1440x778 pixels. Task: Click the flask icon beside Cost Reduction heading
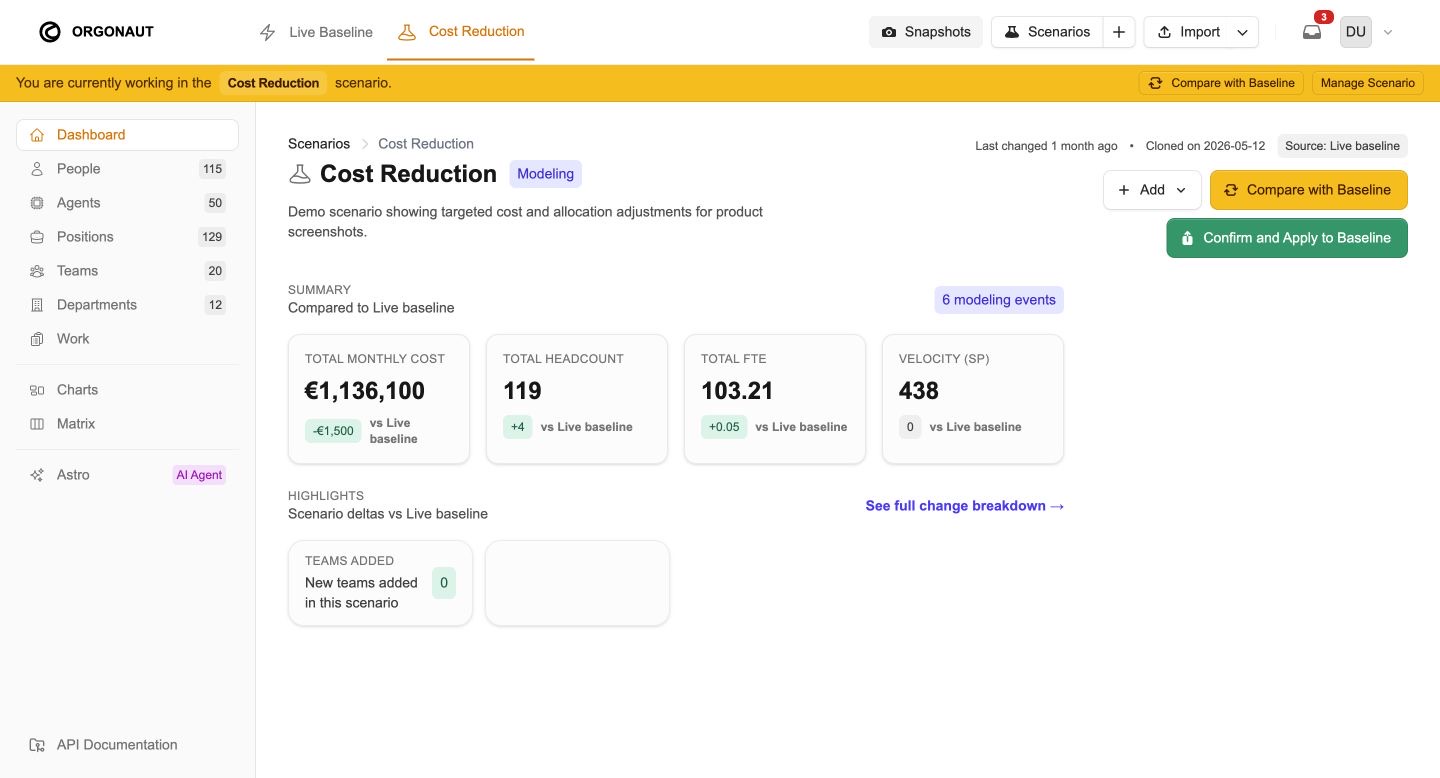(299, 174)
